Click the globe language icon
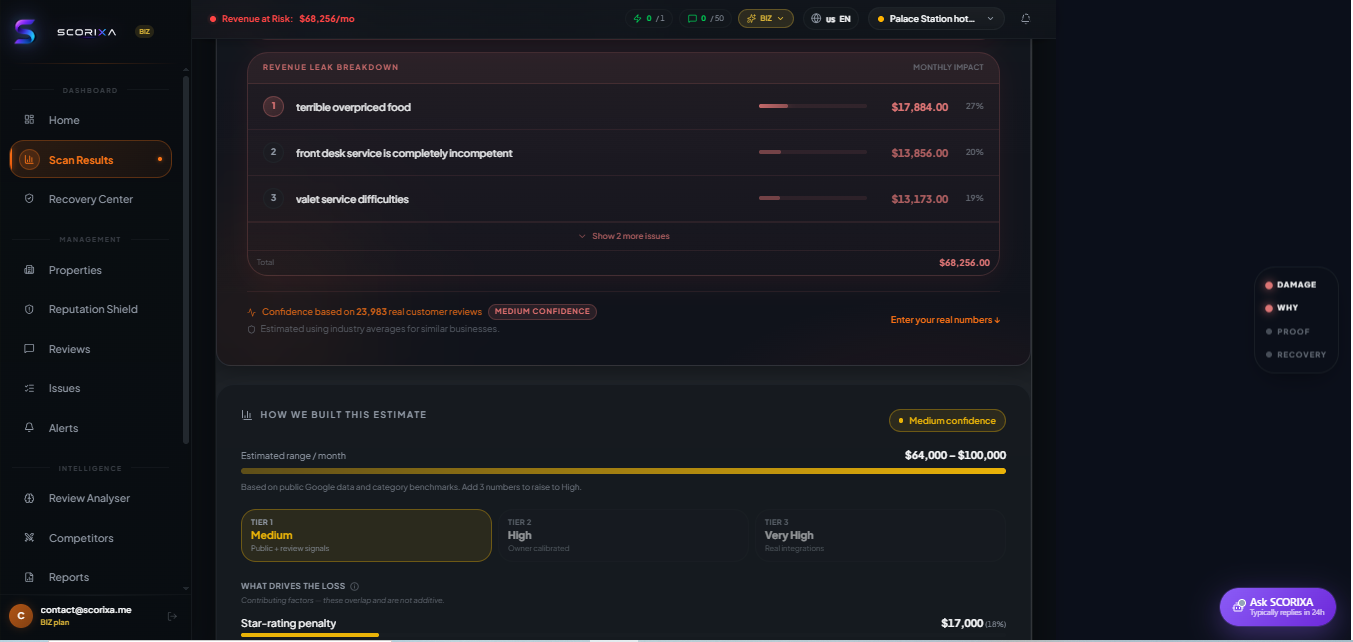 (x=816, y=18)
